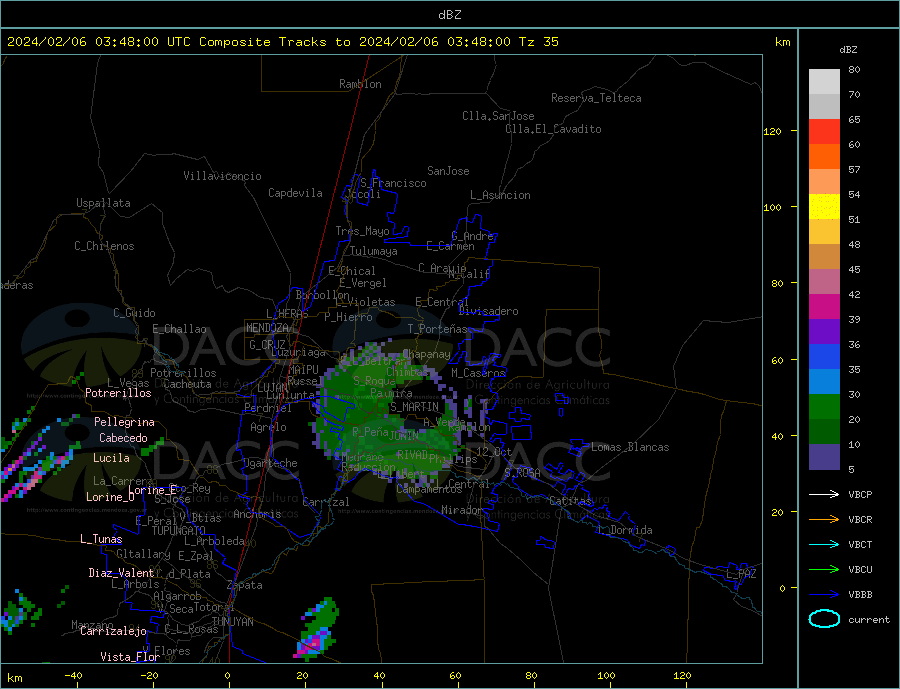Click the 'Zapata' place label
Viewport: 900px width, 689px height.
(245, 585)
